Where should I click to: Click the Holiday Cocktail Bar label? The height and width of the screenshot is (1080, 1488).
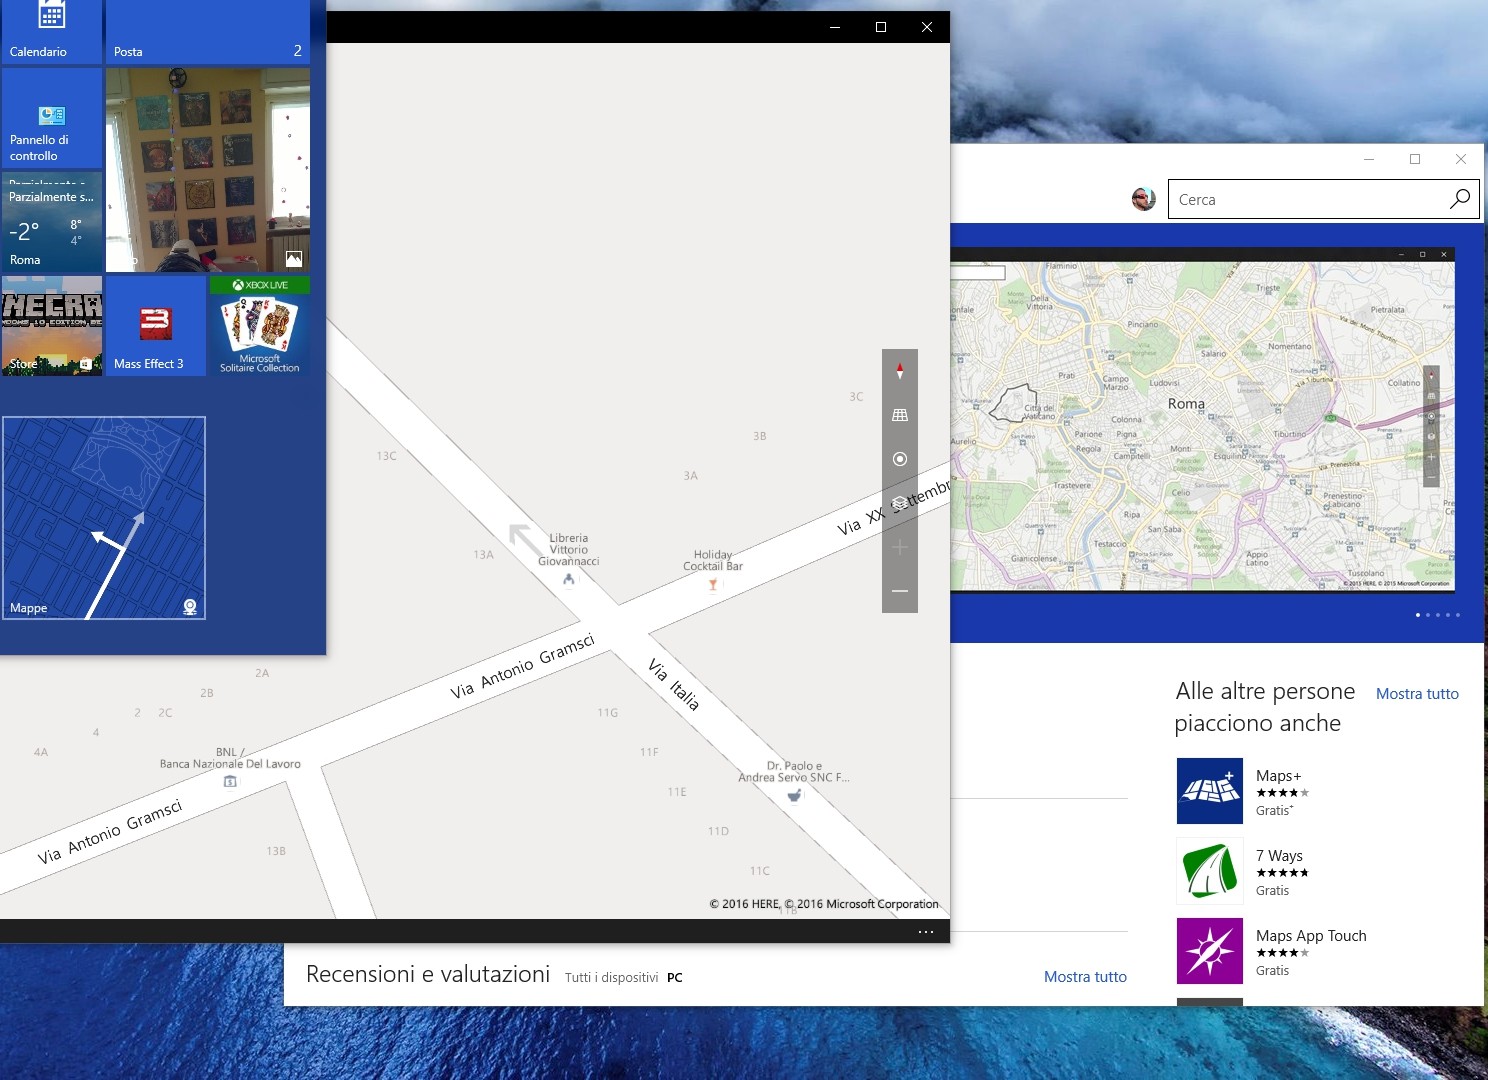tap(713, 560)
